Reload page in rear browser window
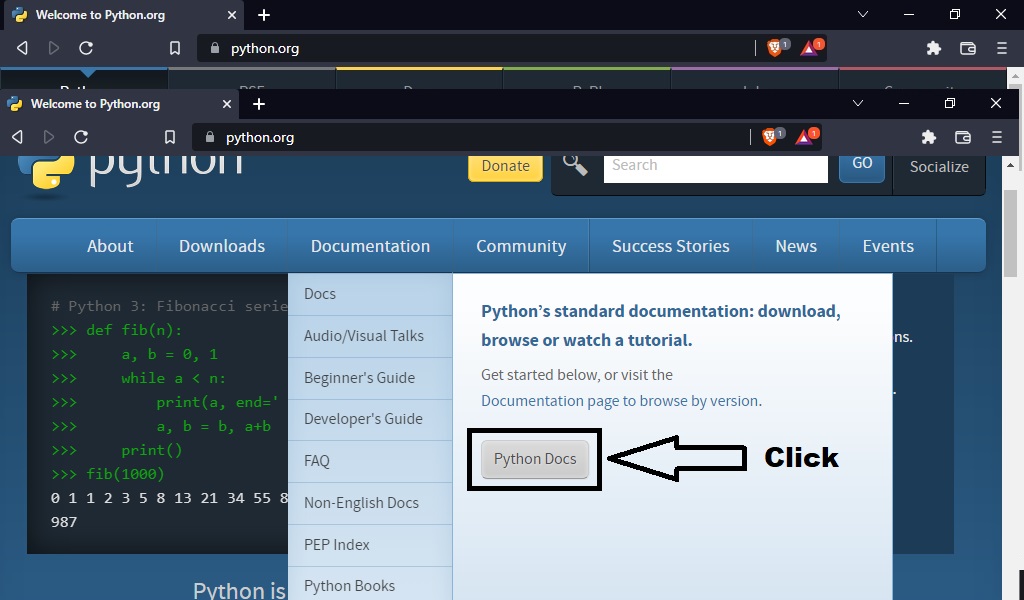The image size is (1024, 600). click(x=86, y=48)
